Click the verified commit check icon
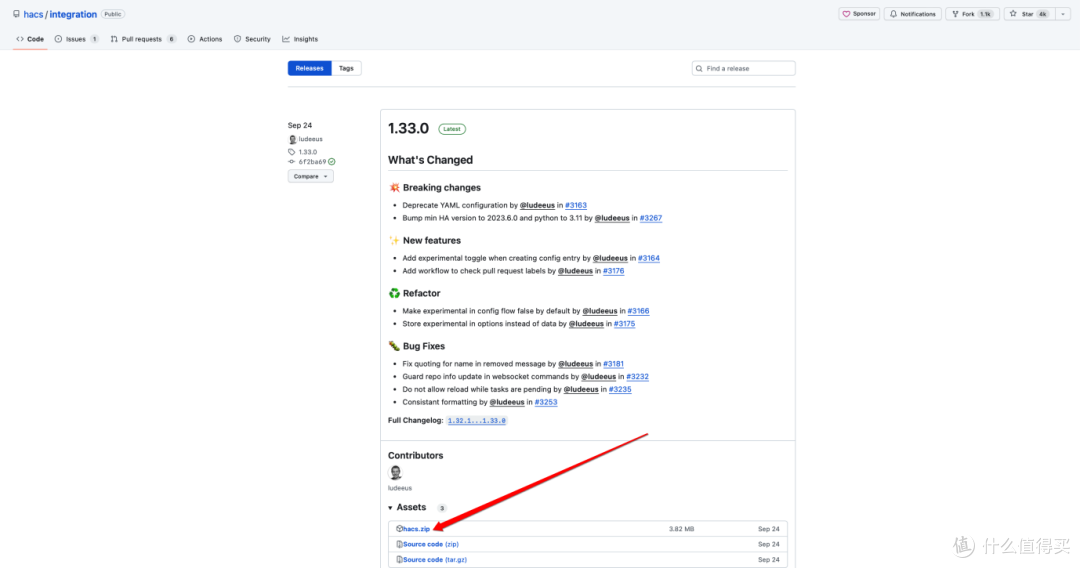Image resolution: width=1080 pixels, height=568 pixels. click(332, 162)
